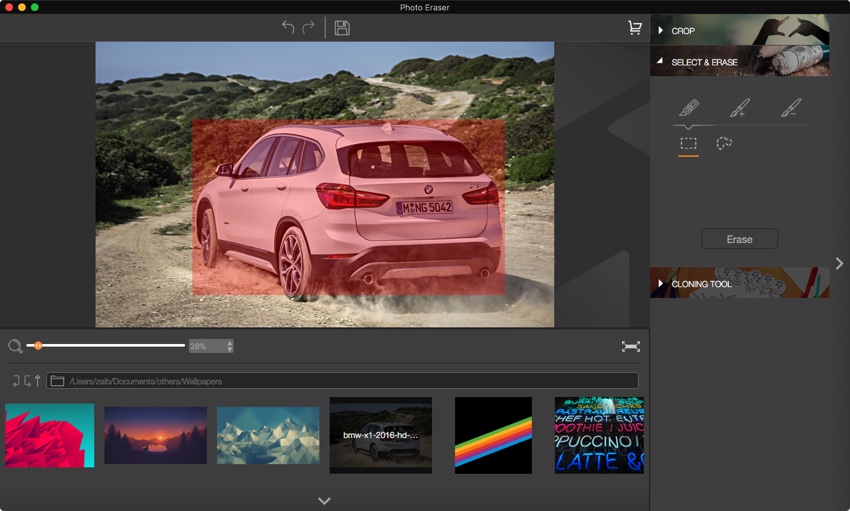Expand the CROP section

tap(739, 30)
